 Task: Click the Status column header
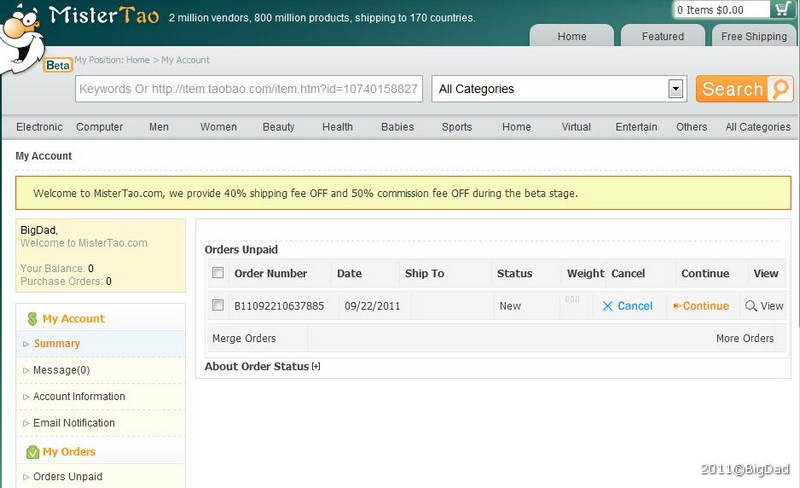coord(514,274)
